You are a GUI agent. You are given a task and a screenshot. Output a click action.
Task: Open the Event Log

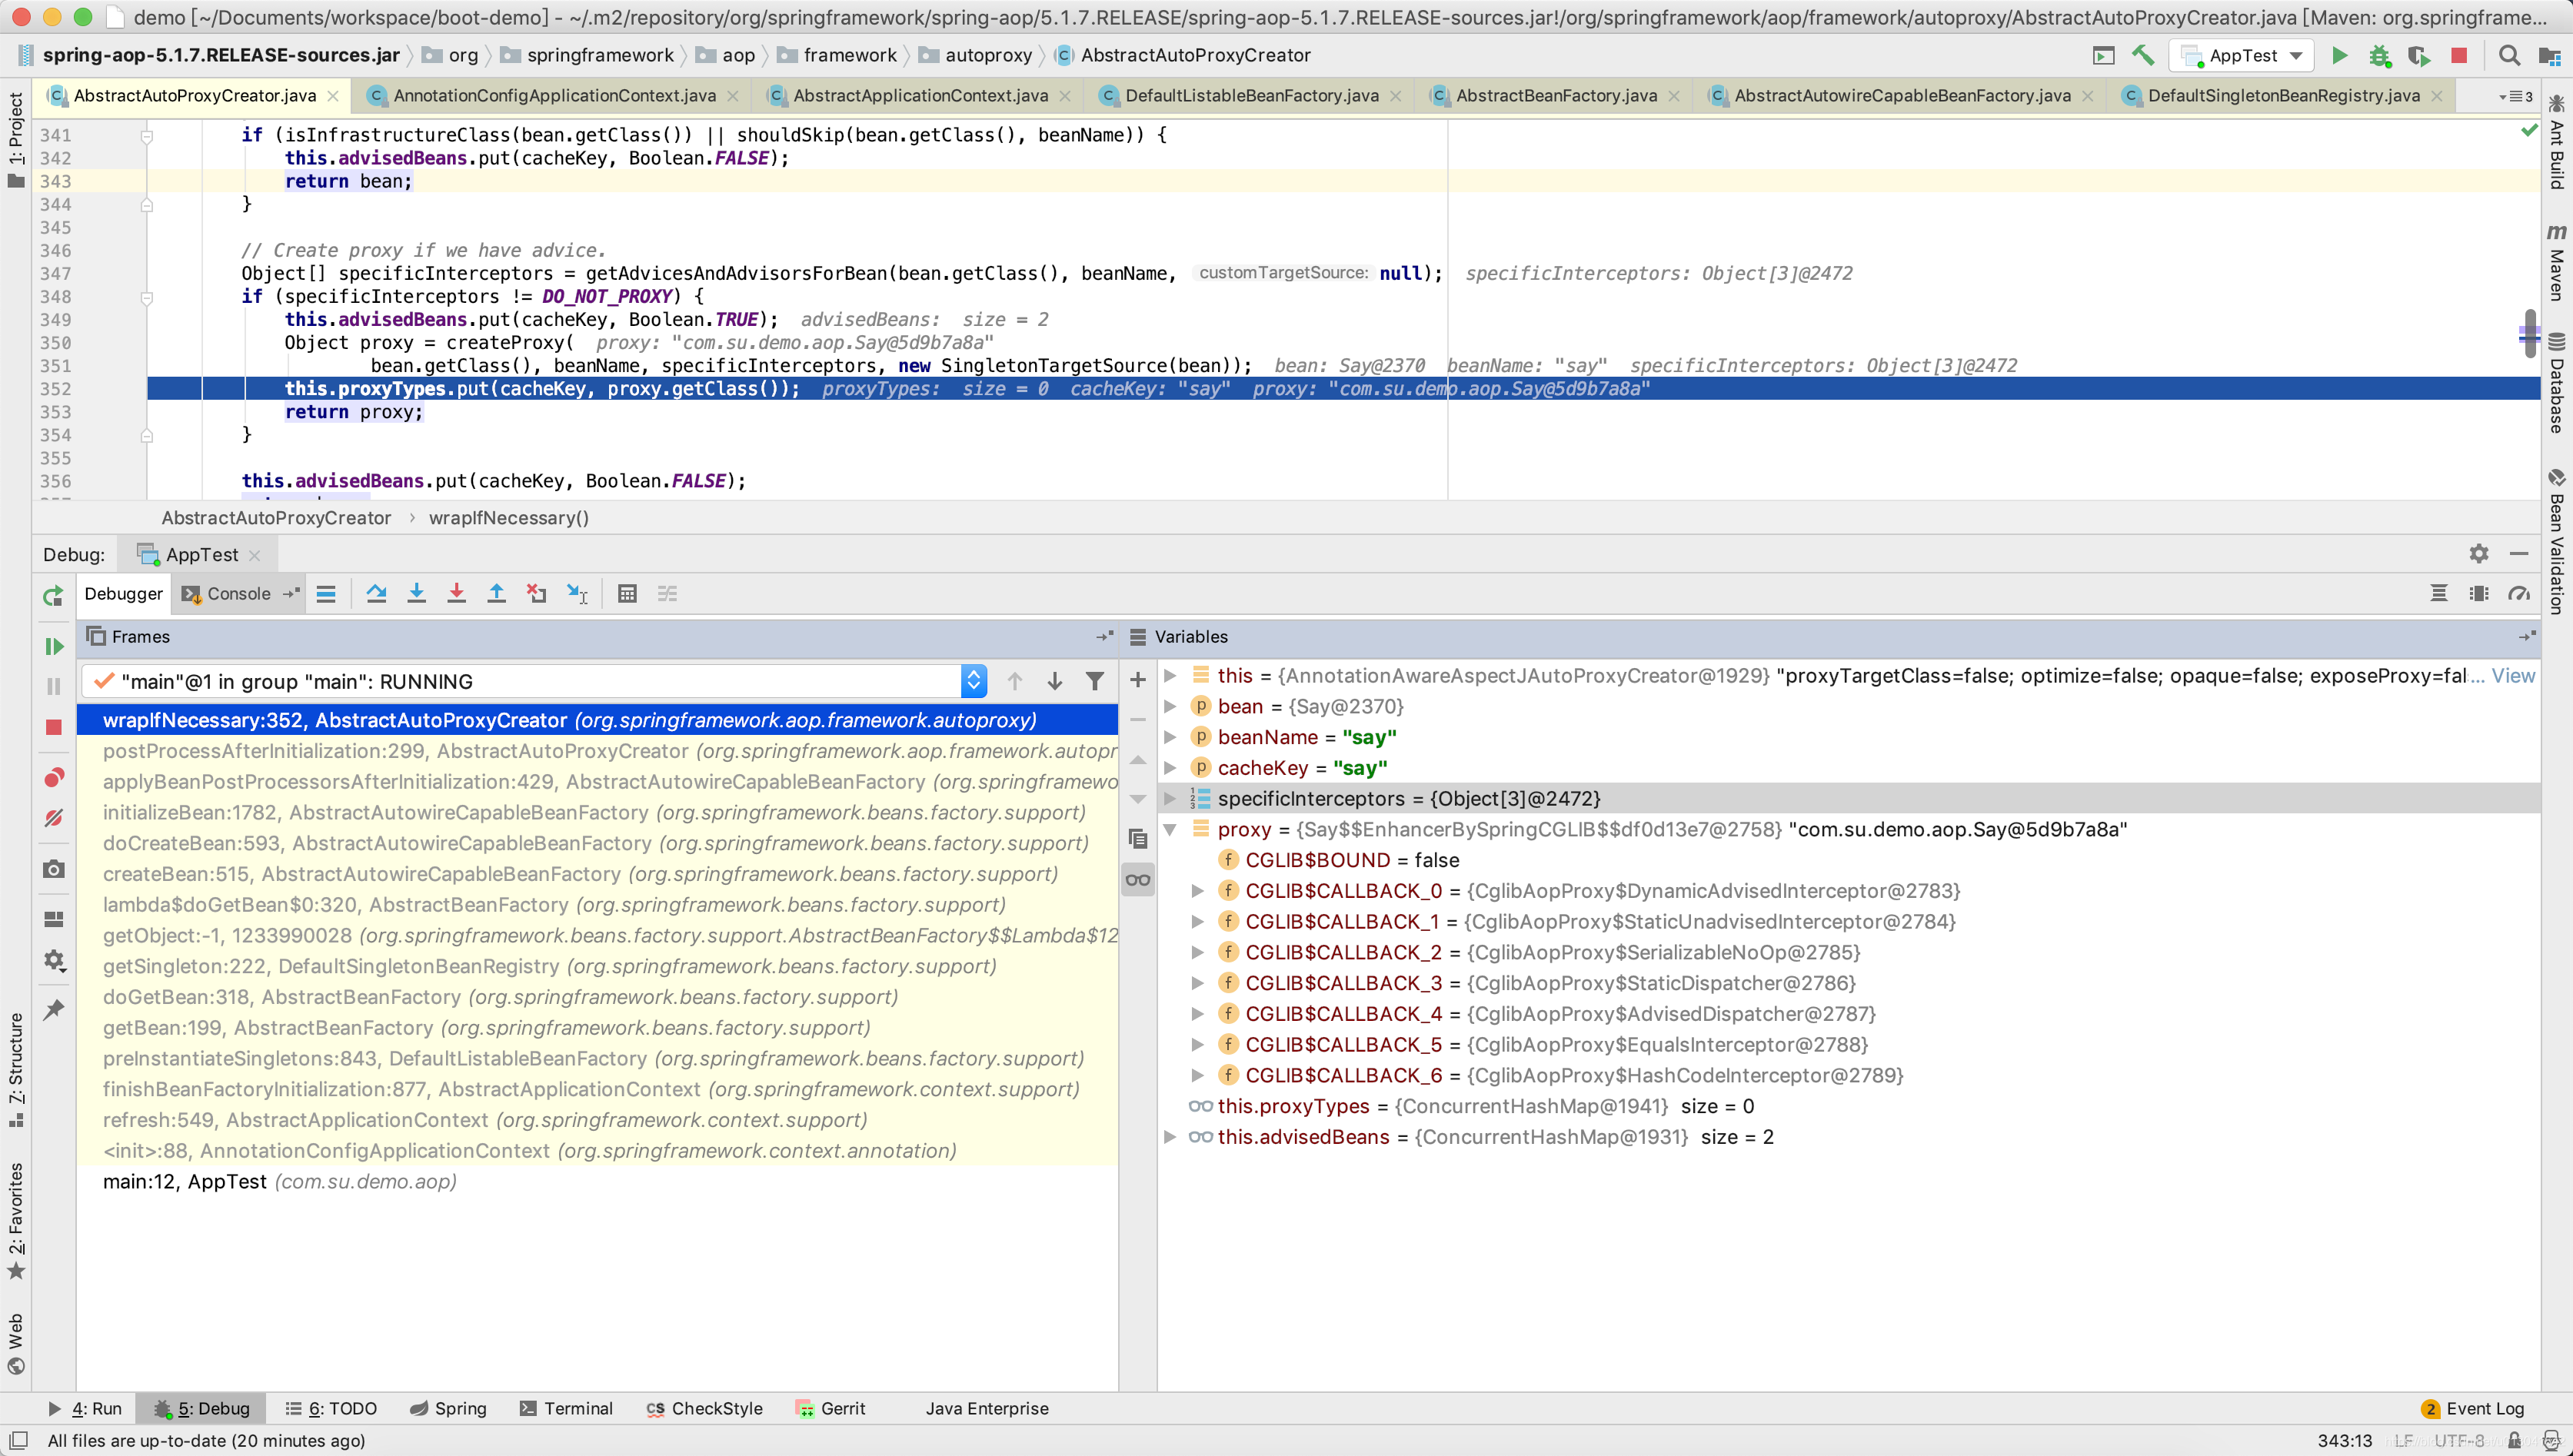(2473, 1409)
